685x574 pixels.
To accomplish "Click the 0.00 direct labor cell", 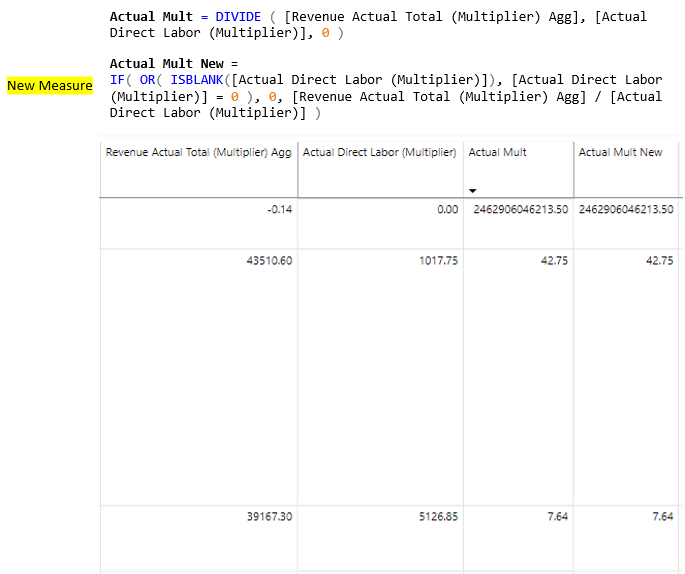I will coord(447,210).
